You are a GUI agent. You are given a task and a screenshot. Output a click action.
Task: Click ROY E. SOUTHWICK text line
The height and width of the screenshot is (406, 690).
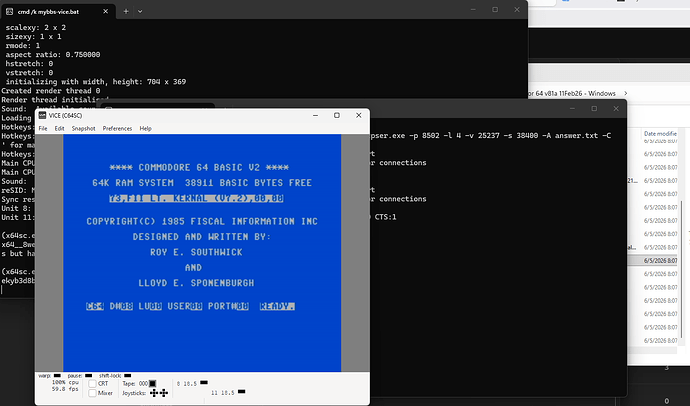point(196,252)
